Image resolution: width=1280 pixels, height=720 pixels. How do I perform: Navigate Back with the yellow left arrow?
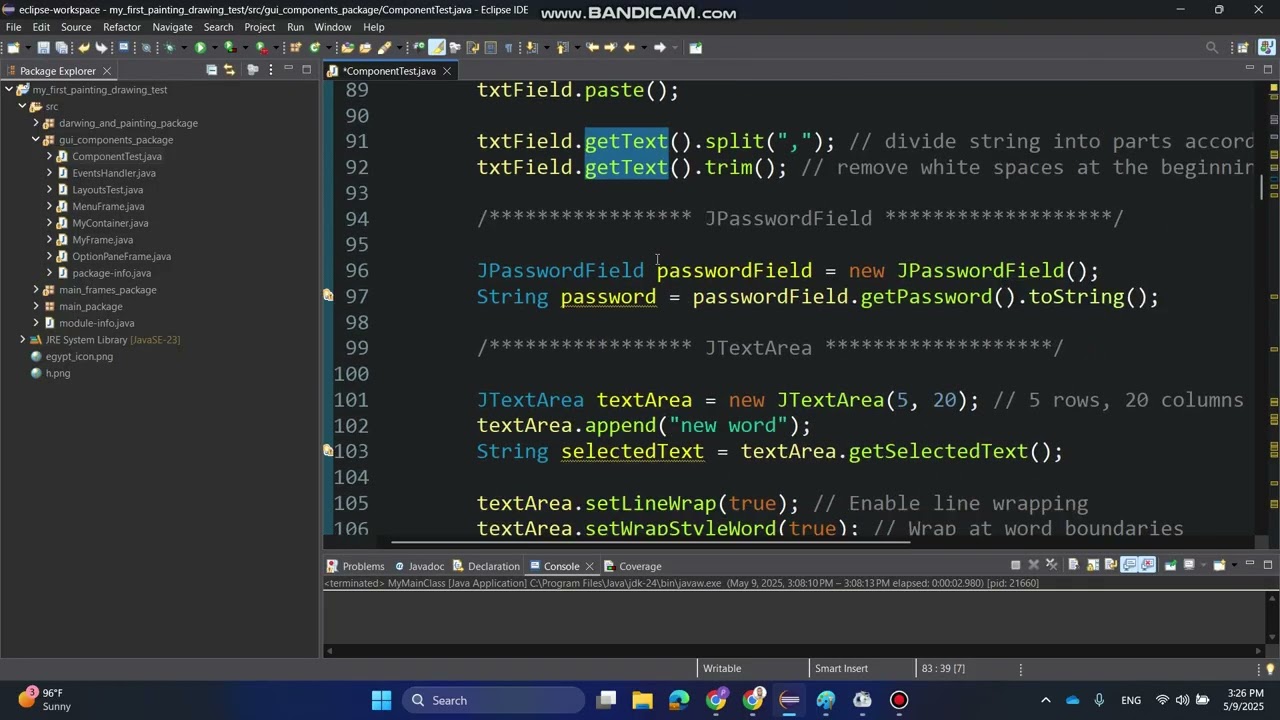point(630,47)
